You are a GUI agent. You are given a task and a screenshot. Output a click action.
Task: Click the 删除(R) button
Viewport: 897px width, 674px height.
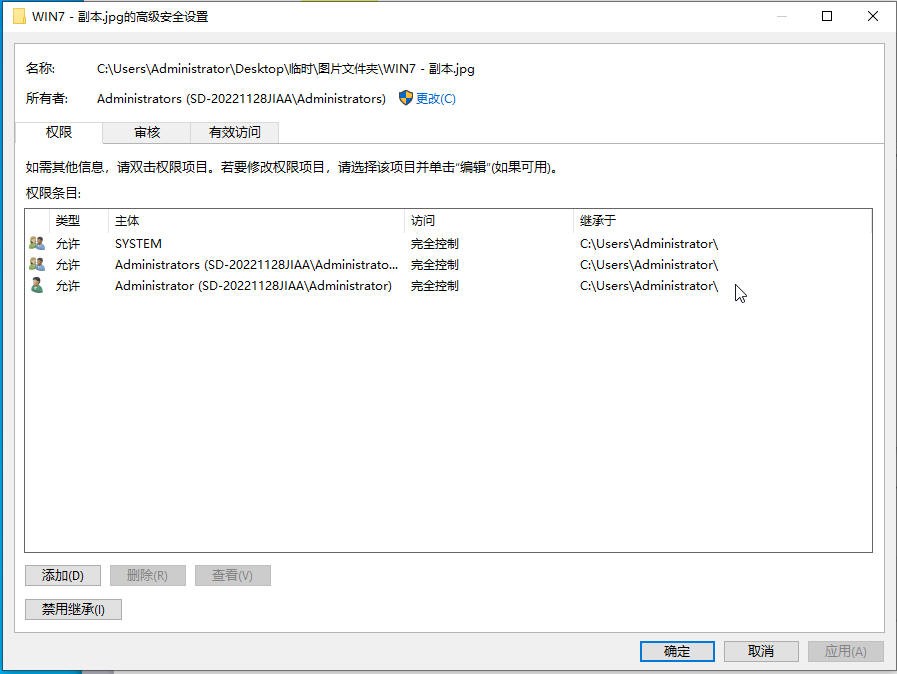pos(148,575)
